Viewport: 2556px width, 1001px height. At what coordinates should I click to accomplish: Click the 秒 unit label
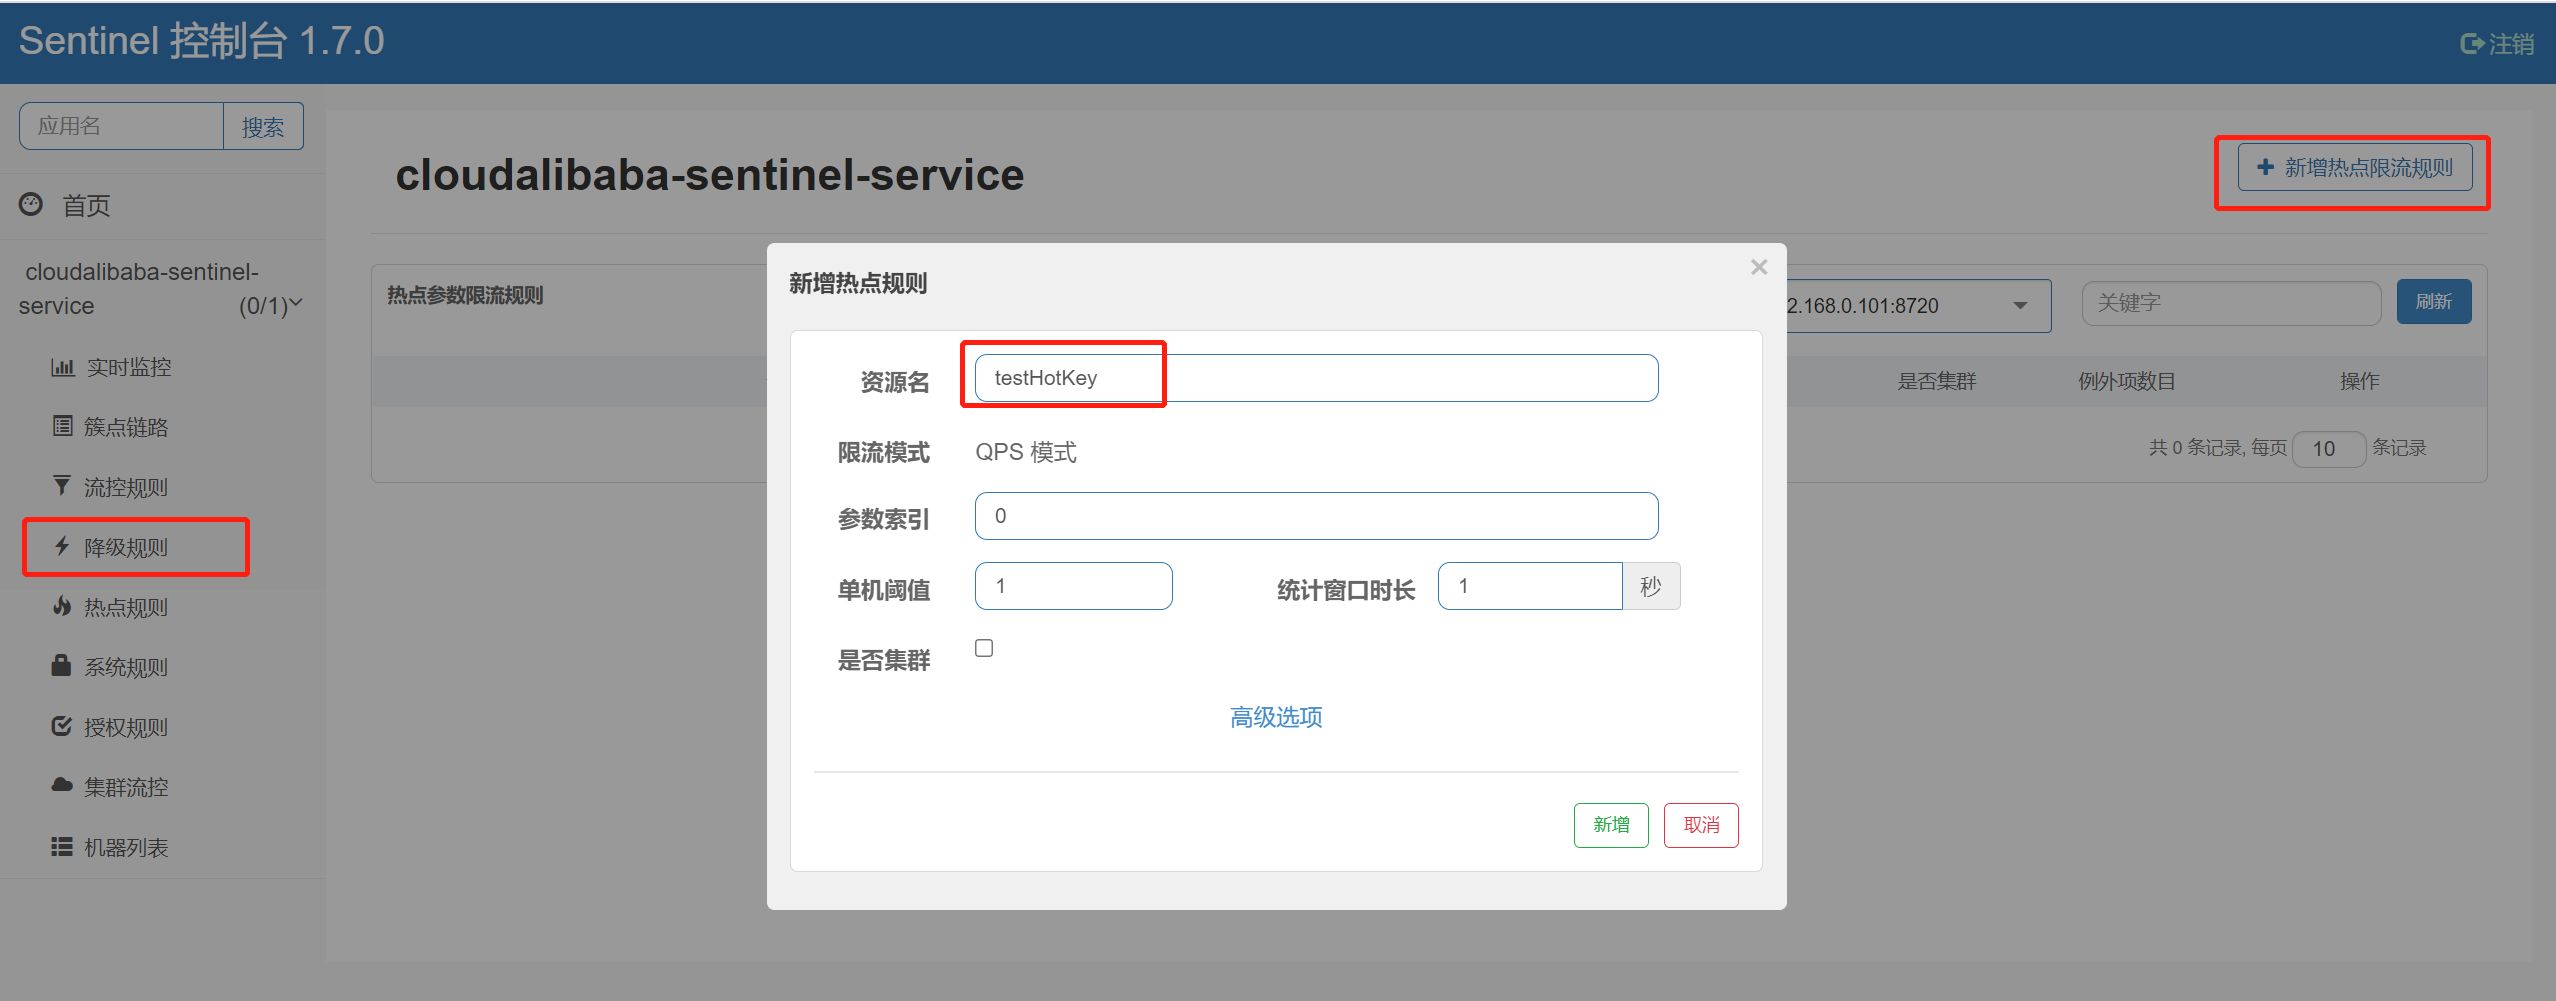tap(1650, 586)
